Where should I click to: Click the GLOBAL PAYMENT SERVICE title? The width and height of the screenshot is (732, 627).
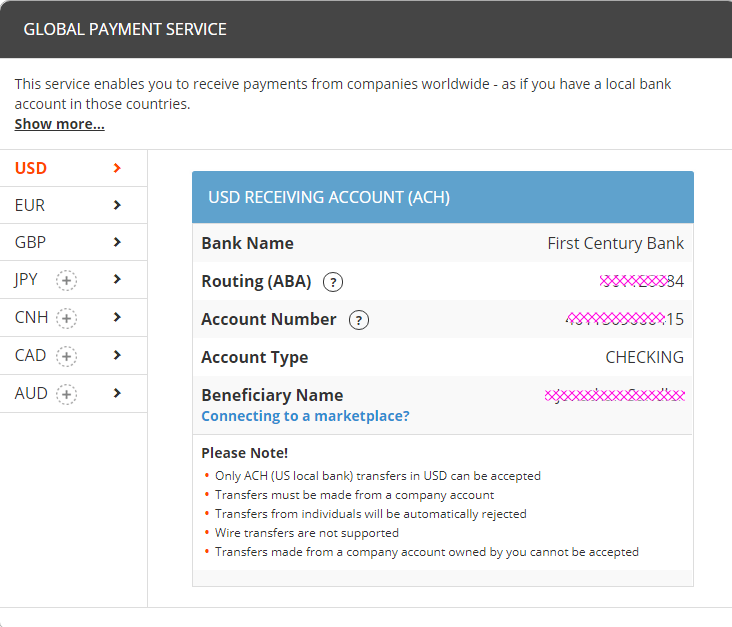125,29
